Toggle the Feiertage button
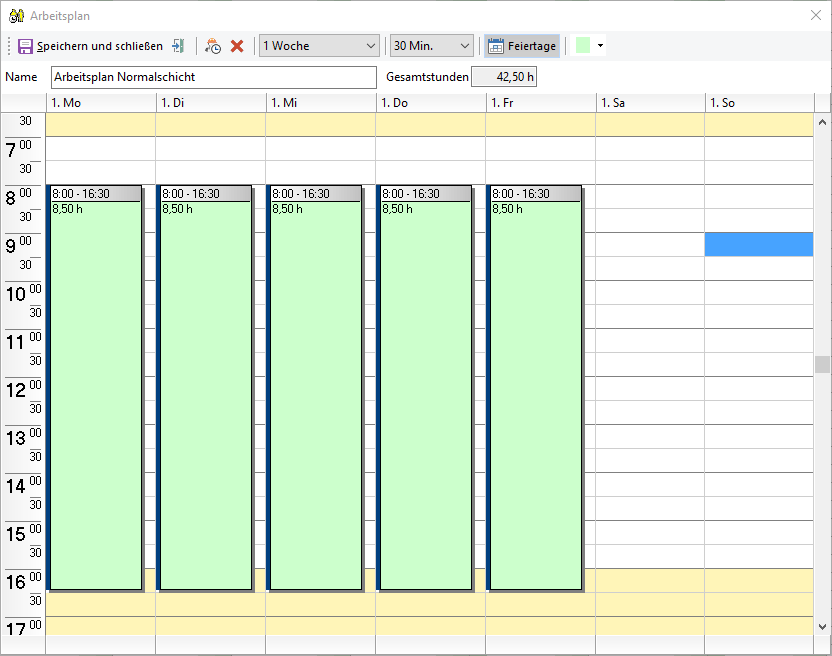The height and width of the screenshot is (656, 832). [522, 46]
